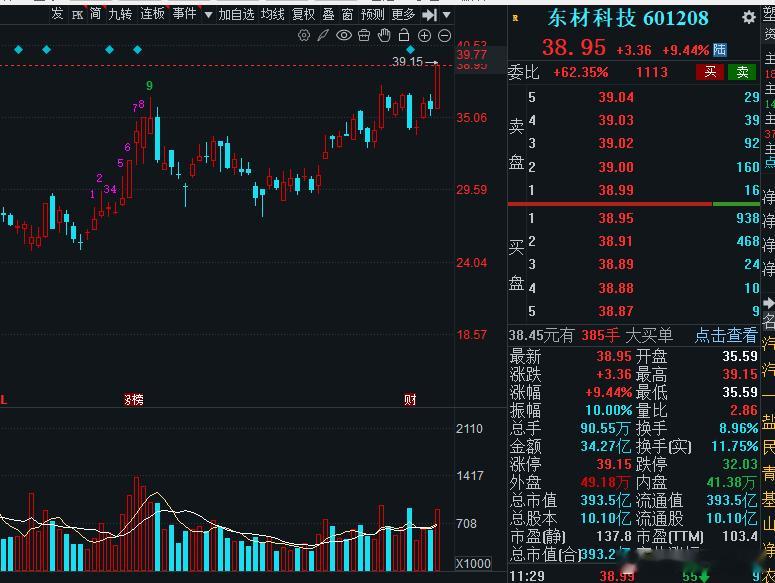Click the 叠 overlay button

pyautogui.click(x=329, y=14)
